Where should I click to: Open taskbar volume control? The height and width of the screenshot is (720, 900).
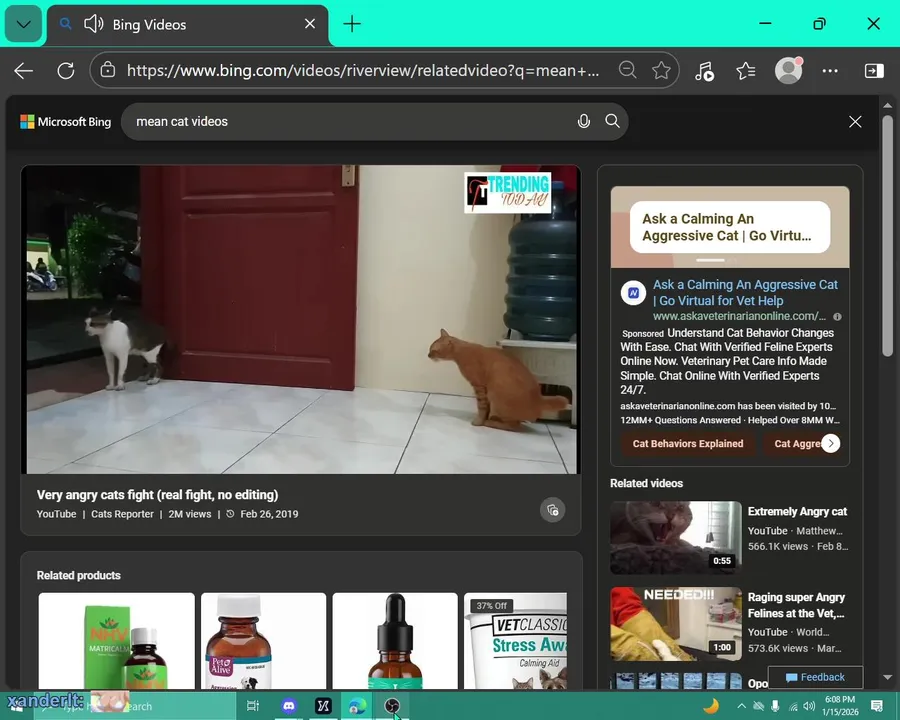click(809, 706)
